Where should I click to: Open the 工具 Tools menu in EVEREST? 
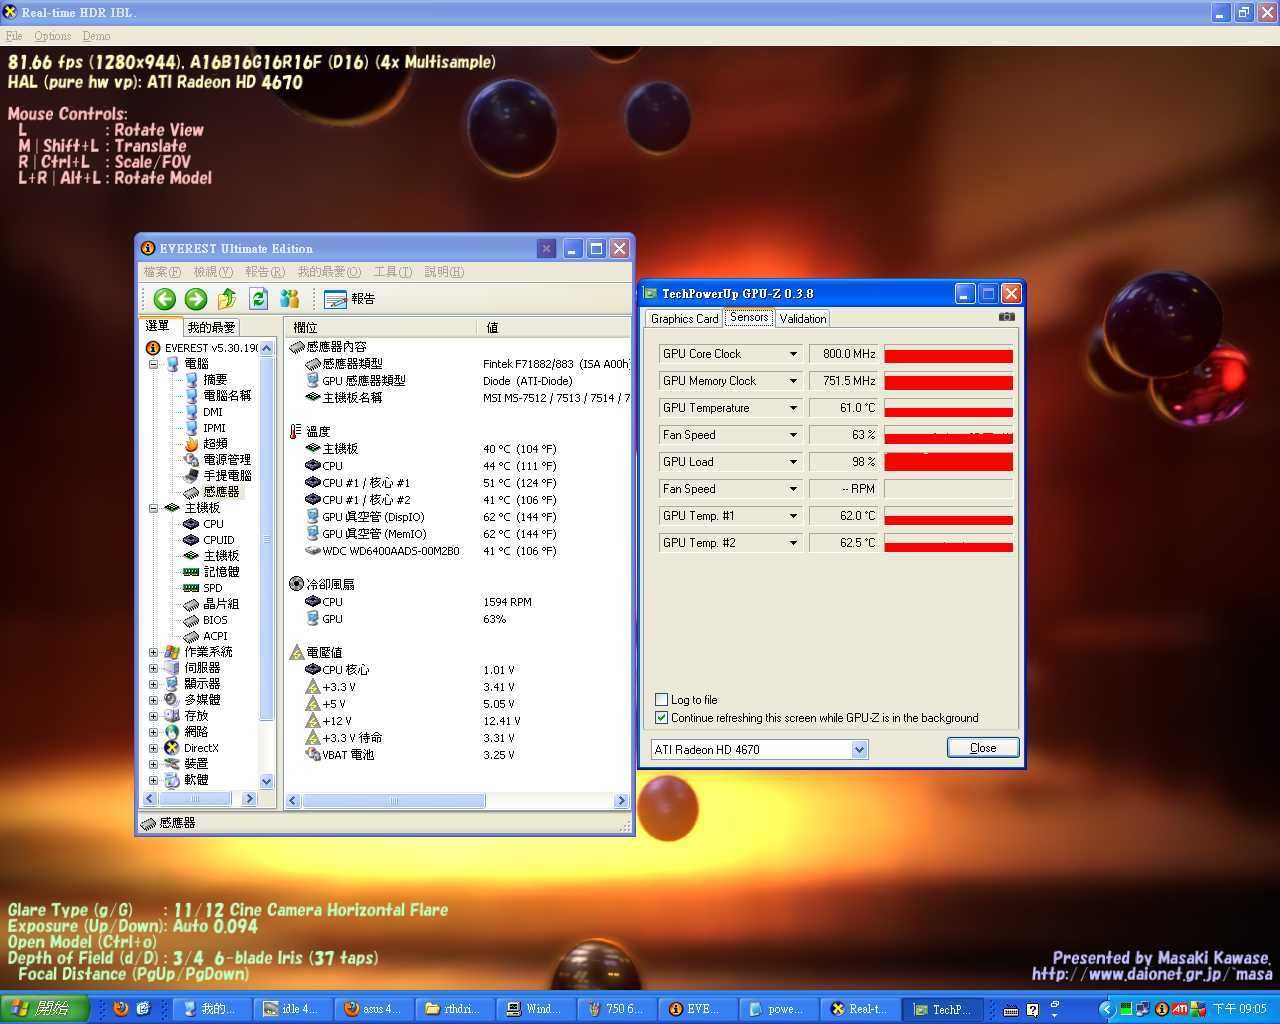(x=392, y=272)
